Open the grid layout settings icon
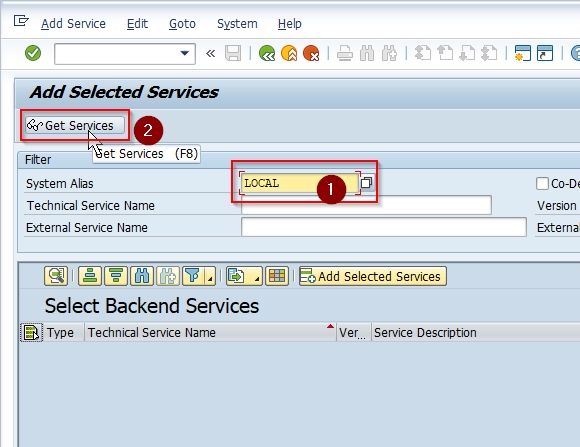 click(x=277, y=276)
